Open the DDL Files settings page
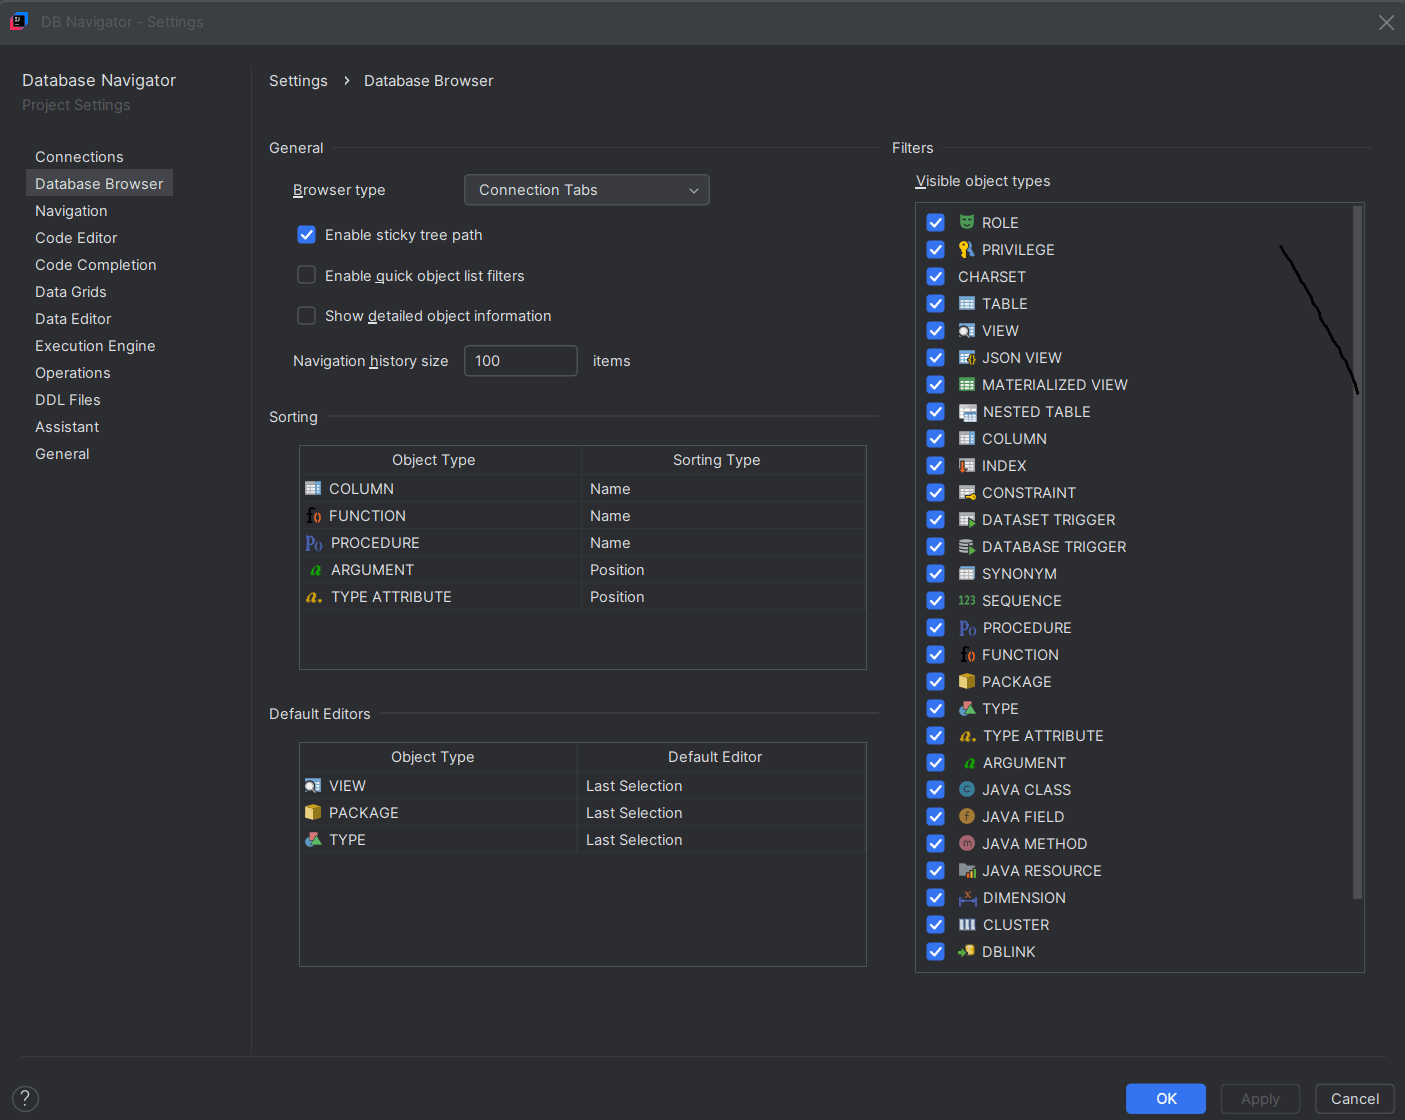1405x1120 pixels. pos(68,400)
